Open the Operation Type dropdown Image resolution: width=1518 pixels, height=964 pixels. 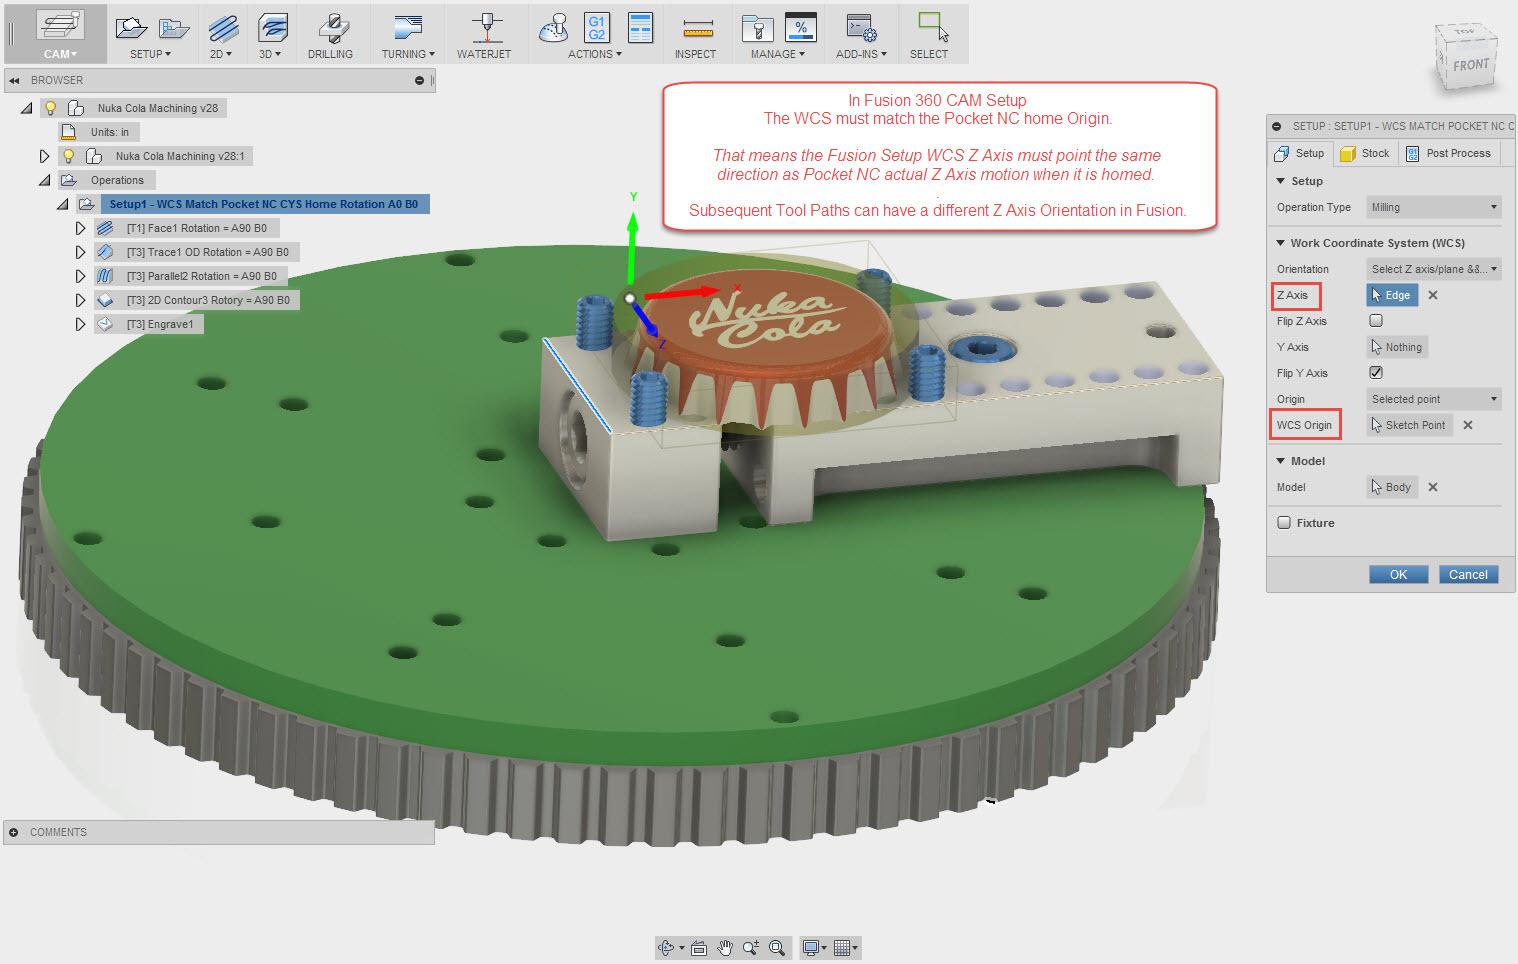[x=1434, y=207]
